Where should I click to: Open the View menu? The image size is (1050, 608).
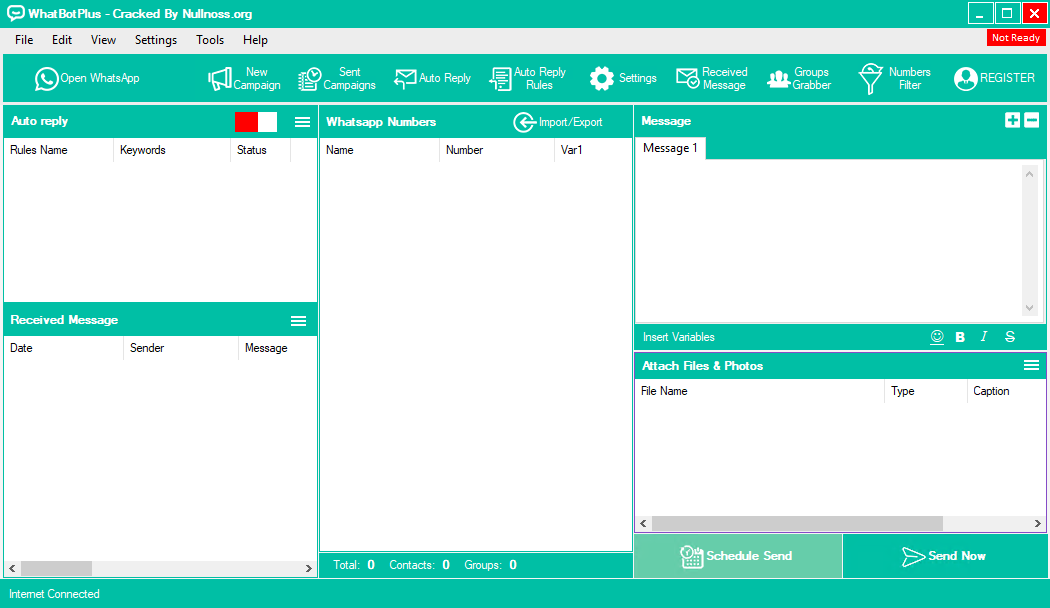[103, 40]
